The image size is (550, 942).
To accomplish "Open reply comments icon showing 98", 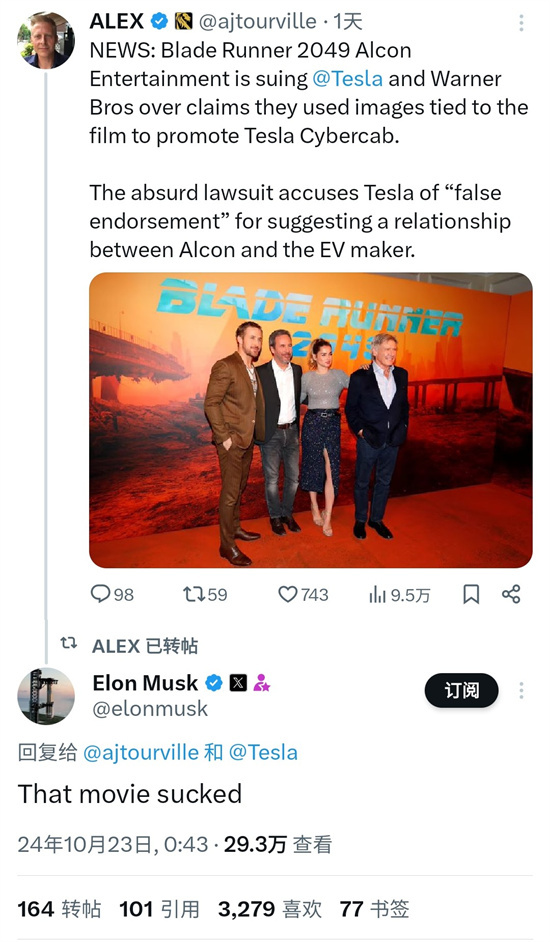I will (x=112, y=594).
